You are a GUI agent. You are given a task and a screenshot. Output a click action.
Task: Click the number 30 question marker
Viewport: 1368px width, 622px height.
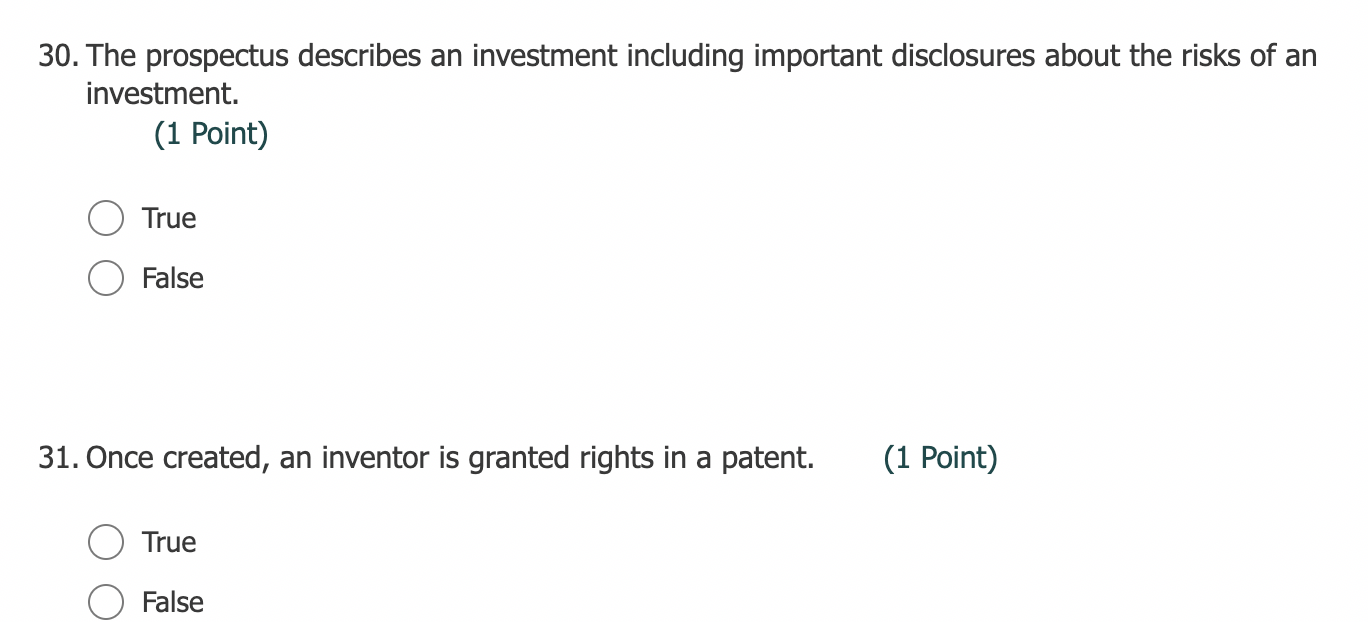(x=56, y=56)
